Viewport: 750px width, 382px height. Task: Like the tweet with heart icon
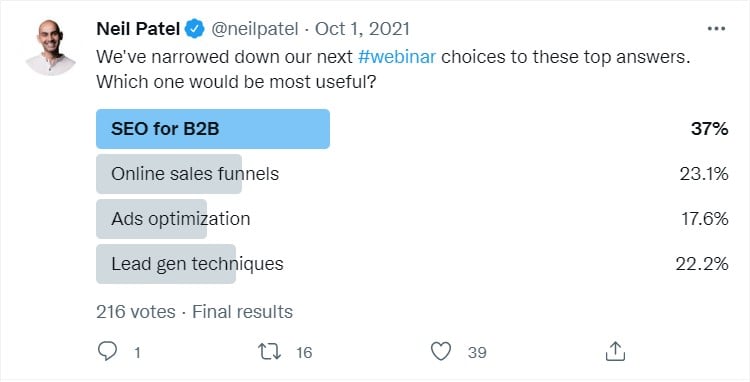click(x=441, y=351)
